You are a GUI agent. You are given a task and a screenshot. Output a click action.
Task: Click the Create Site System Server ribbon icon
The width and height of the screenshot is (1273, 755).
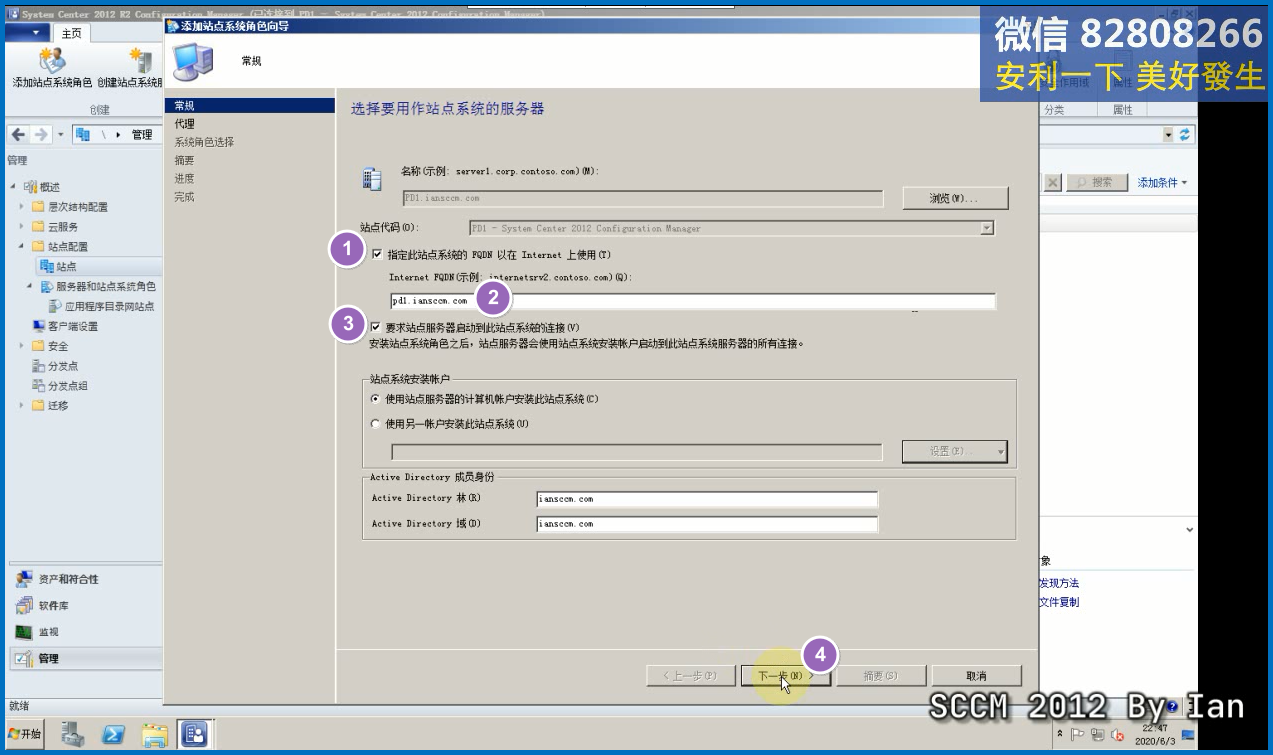143,60
